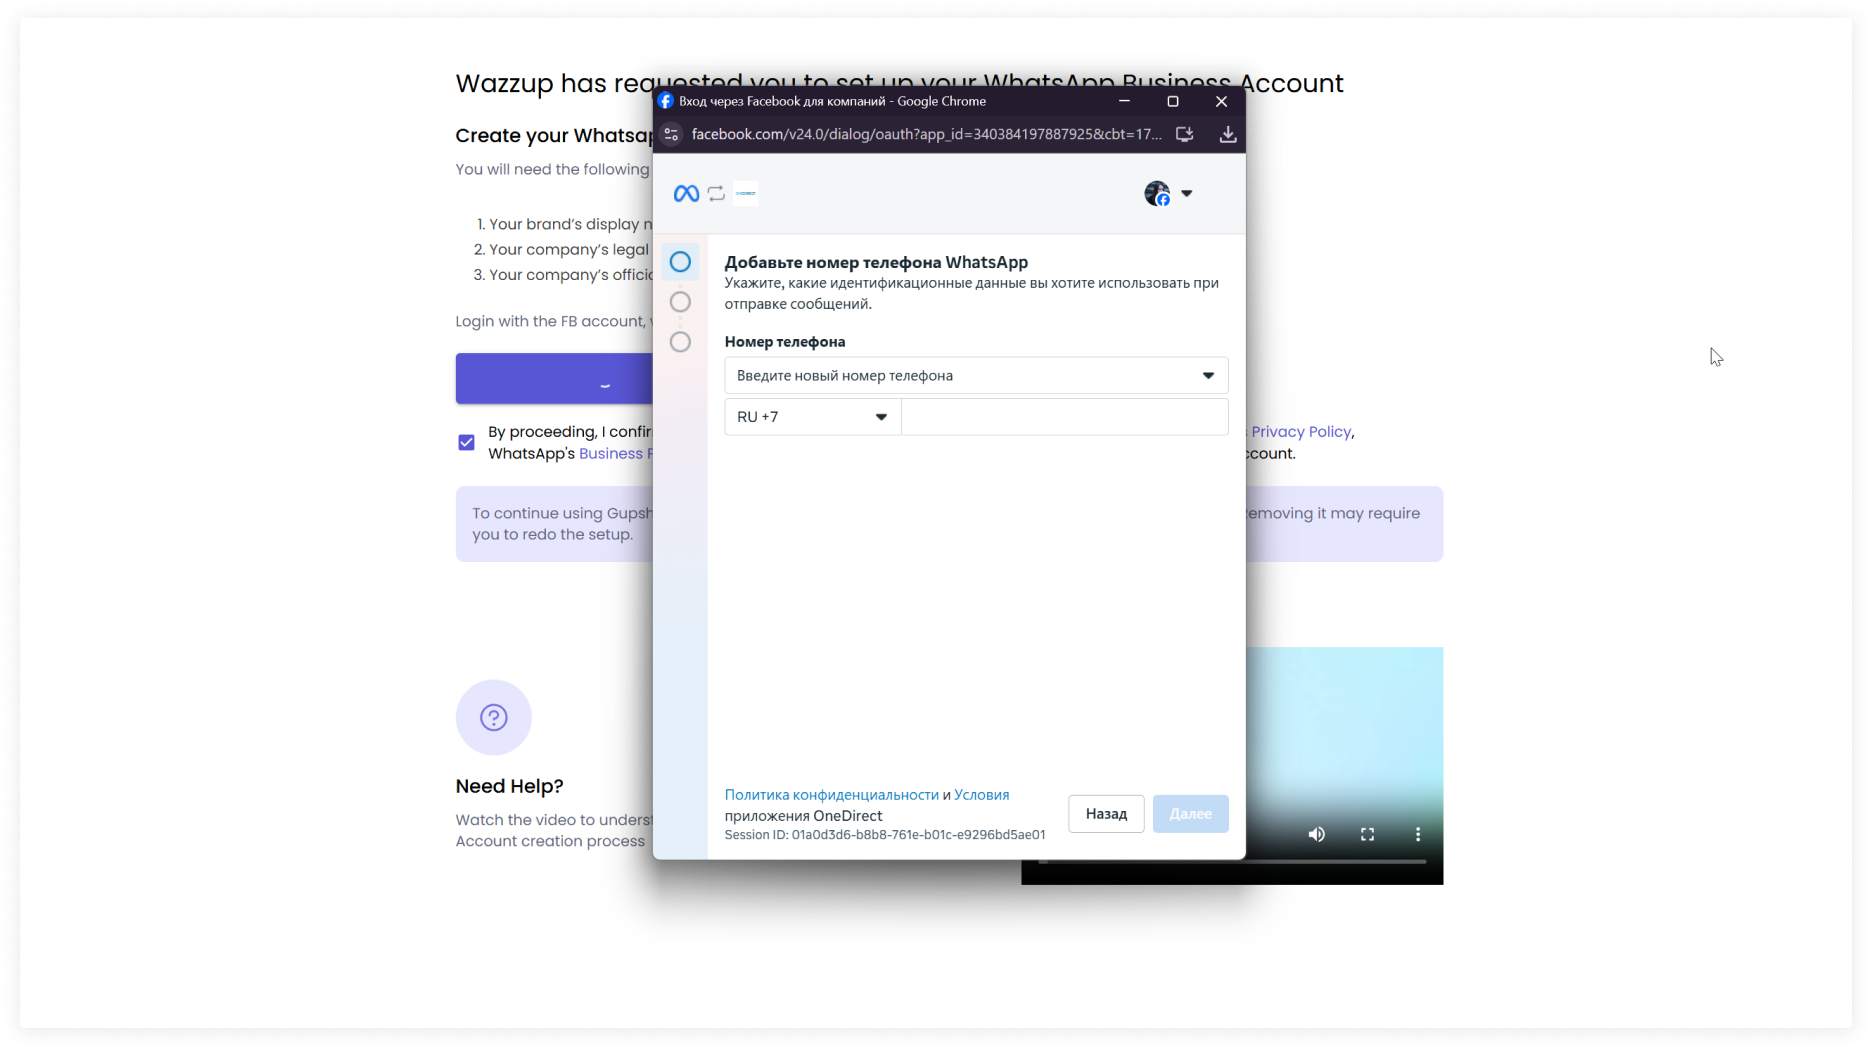Click the Meta logo in popup header

click(x=686, y=194)
